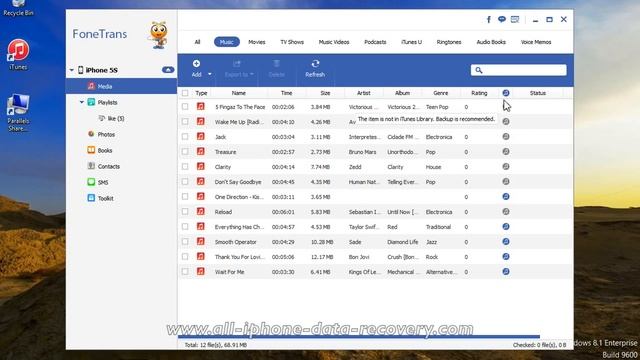Click iTunes status icon for Treasure row

506,151
